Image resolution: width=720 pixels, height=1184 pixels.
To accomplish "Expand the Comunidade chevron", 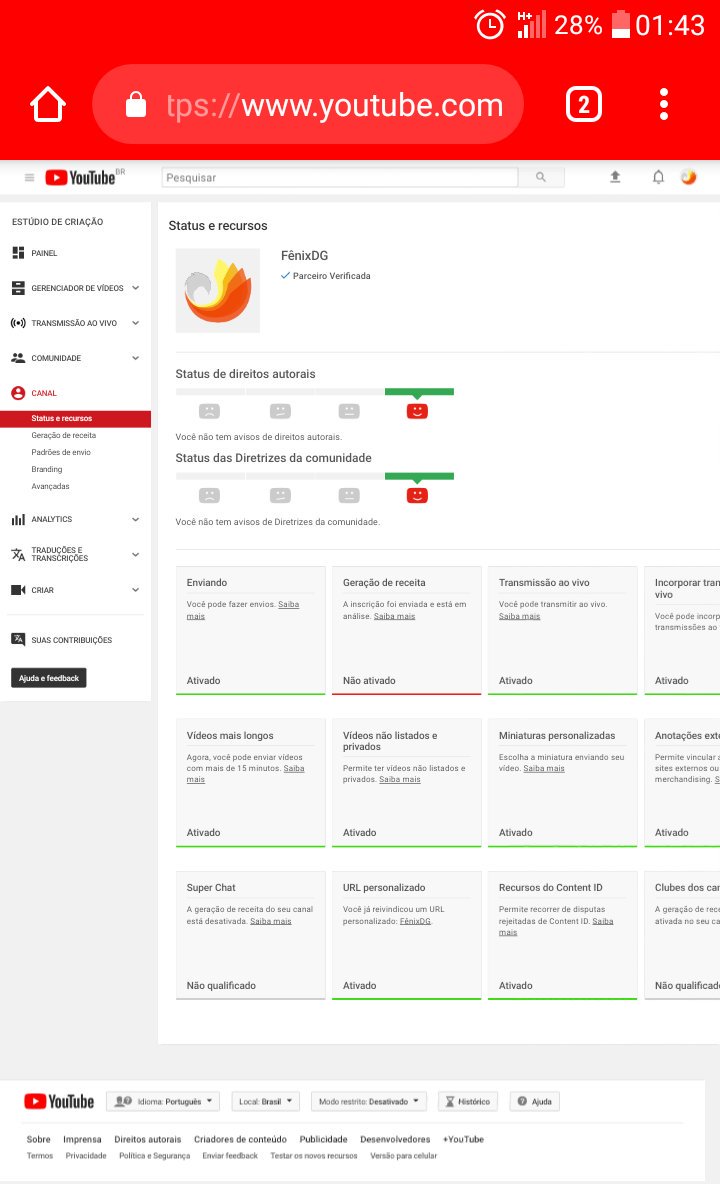I will click(x=136, y=358).
